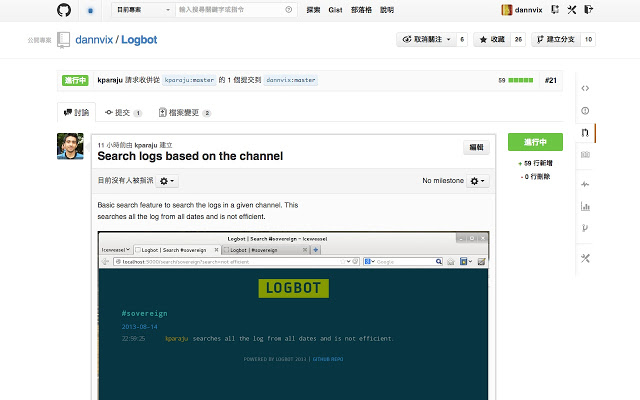
Task: Open the Logbot repository link
Action: (x=139, y=40)
